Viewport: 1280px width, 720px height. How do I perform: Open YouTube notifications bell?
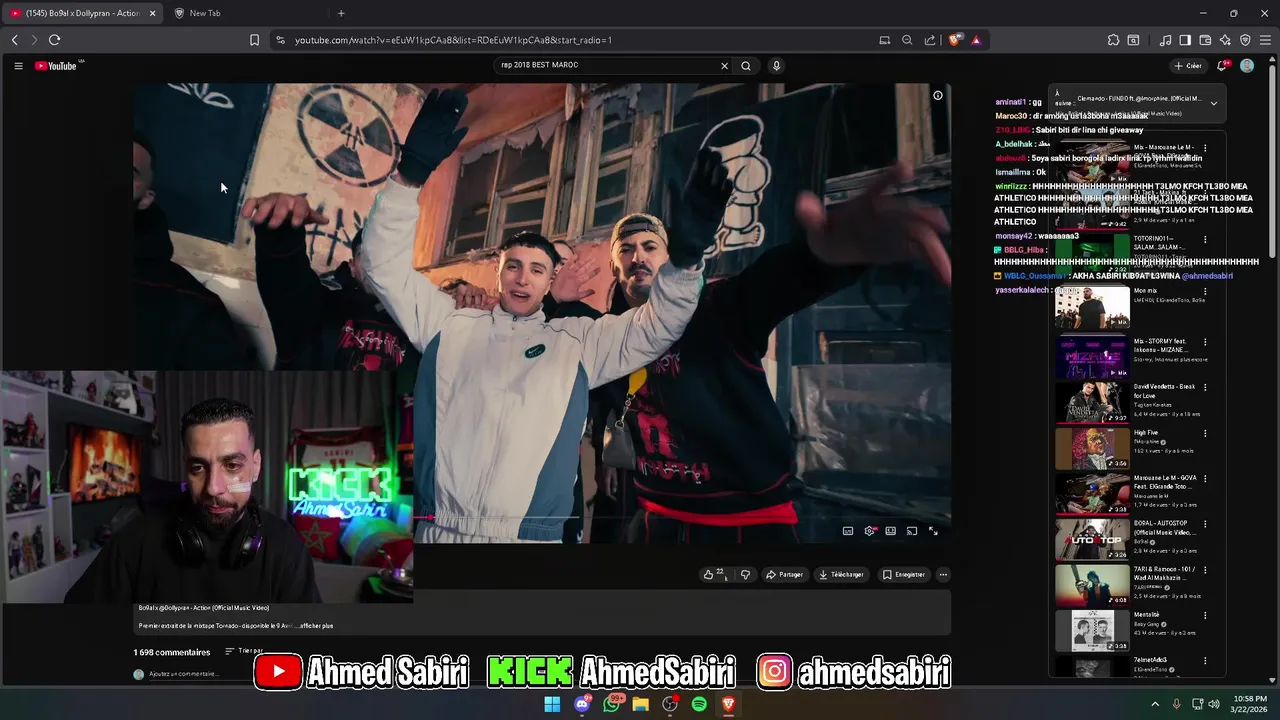point(1222,66)
